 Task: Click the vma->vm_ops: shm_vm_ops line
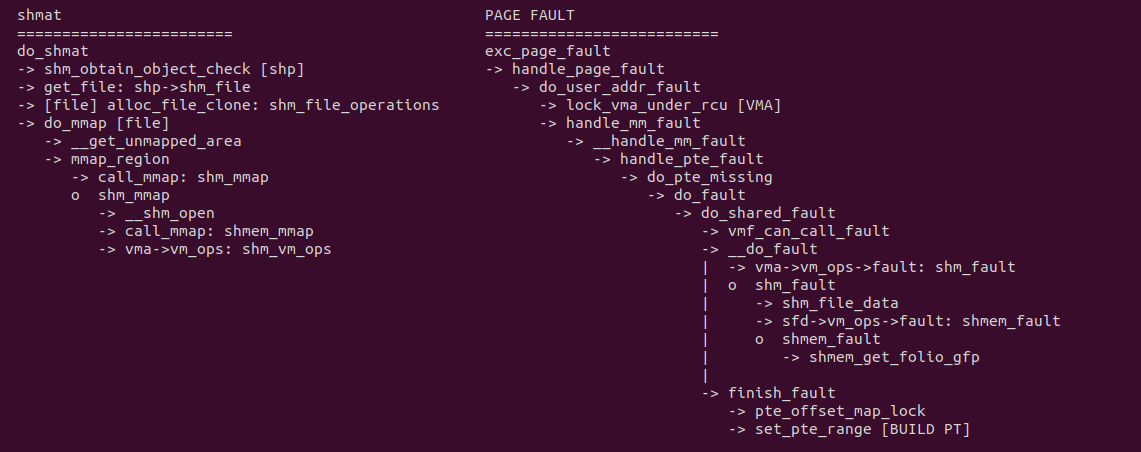(x=228, y=249)
